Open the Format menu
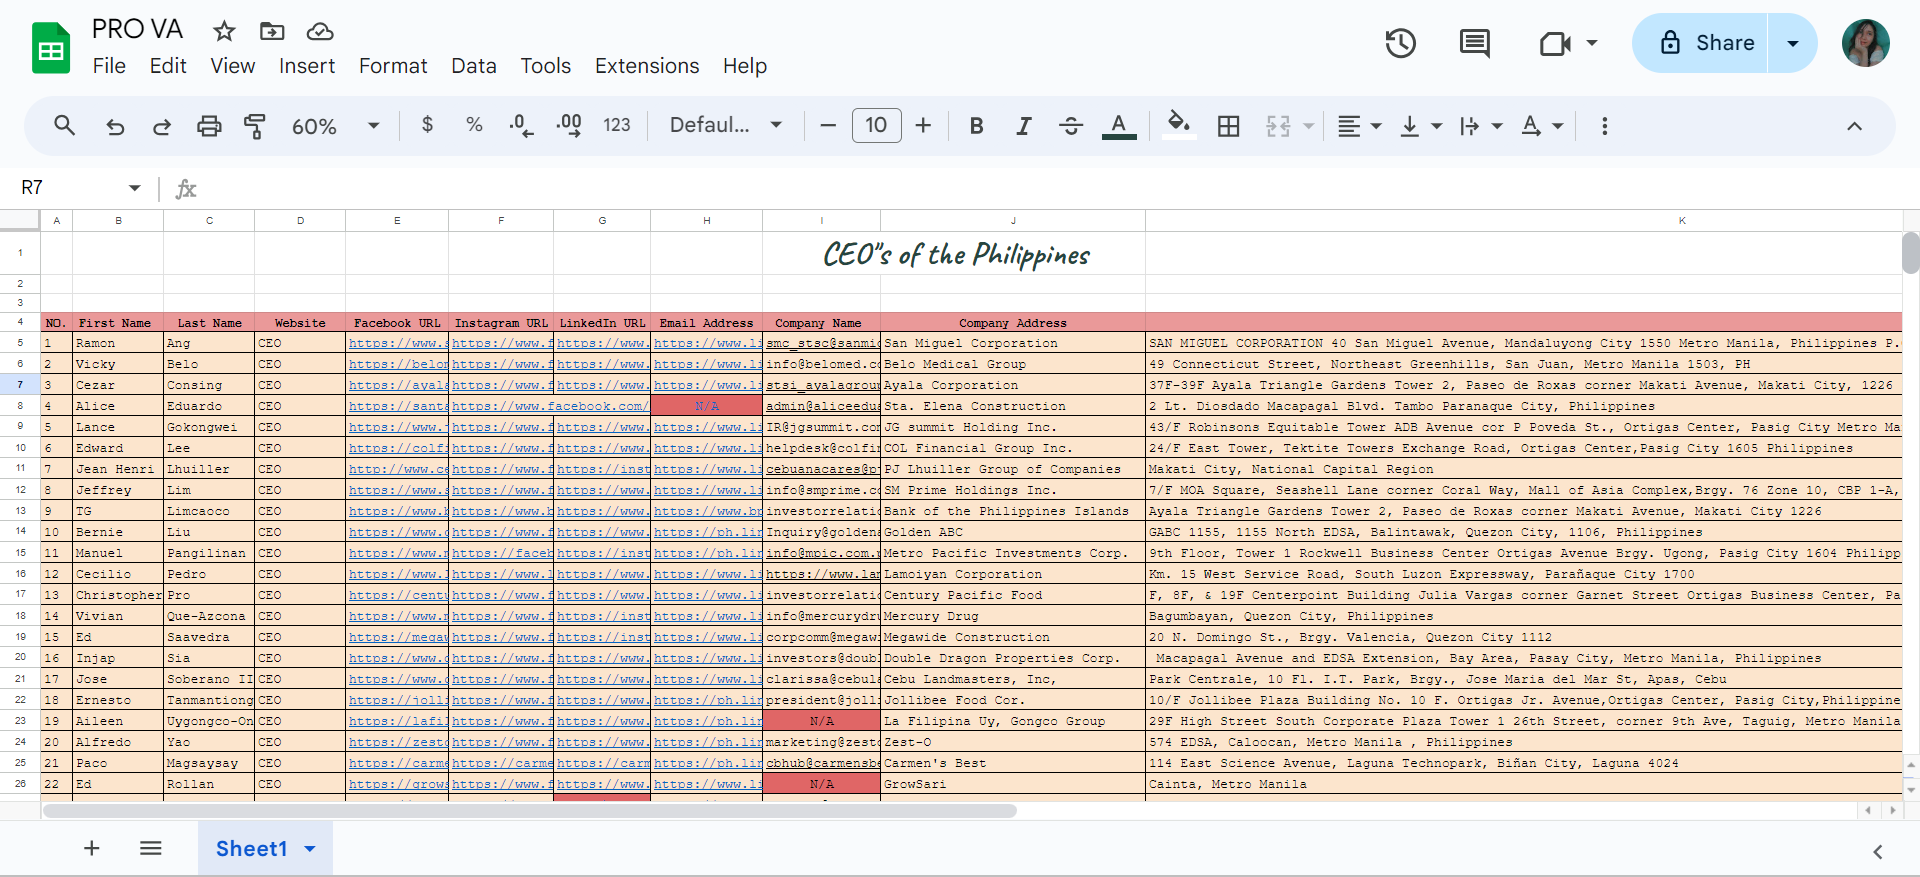Image resolution: width=1920 pixels, height=877 pixels. pos(393,66)
